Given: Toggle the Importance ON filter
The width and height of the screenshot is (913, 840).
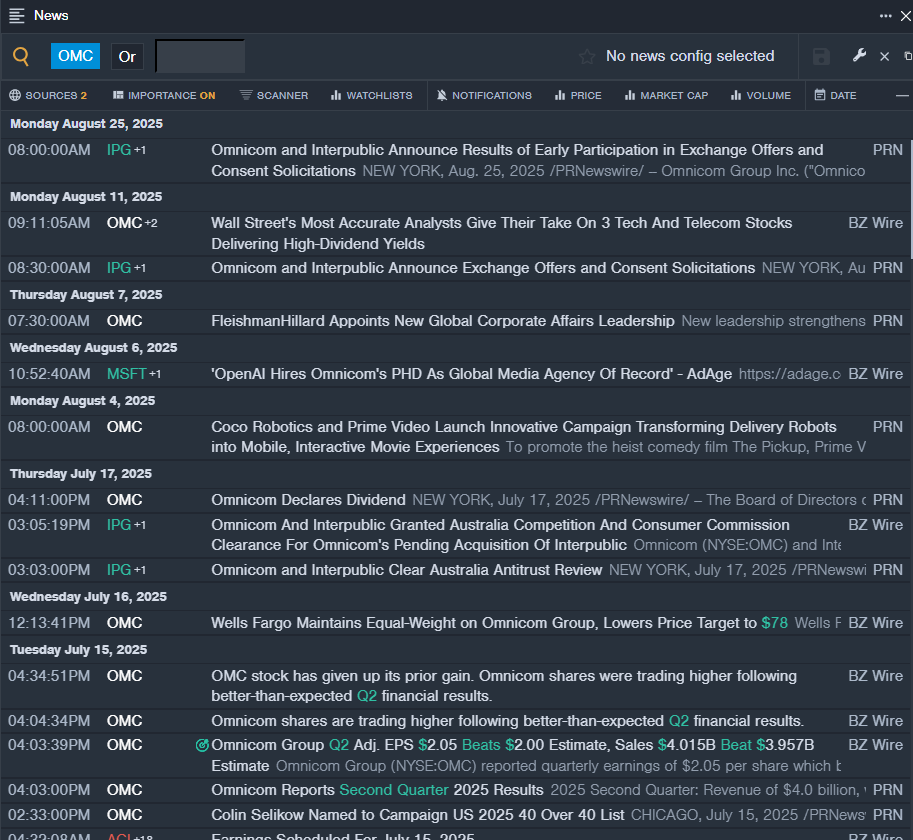Looking at the screenshot, I should pos(164,95).
